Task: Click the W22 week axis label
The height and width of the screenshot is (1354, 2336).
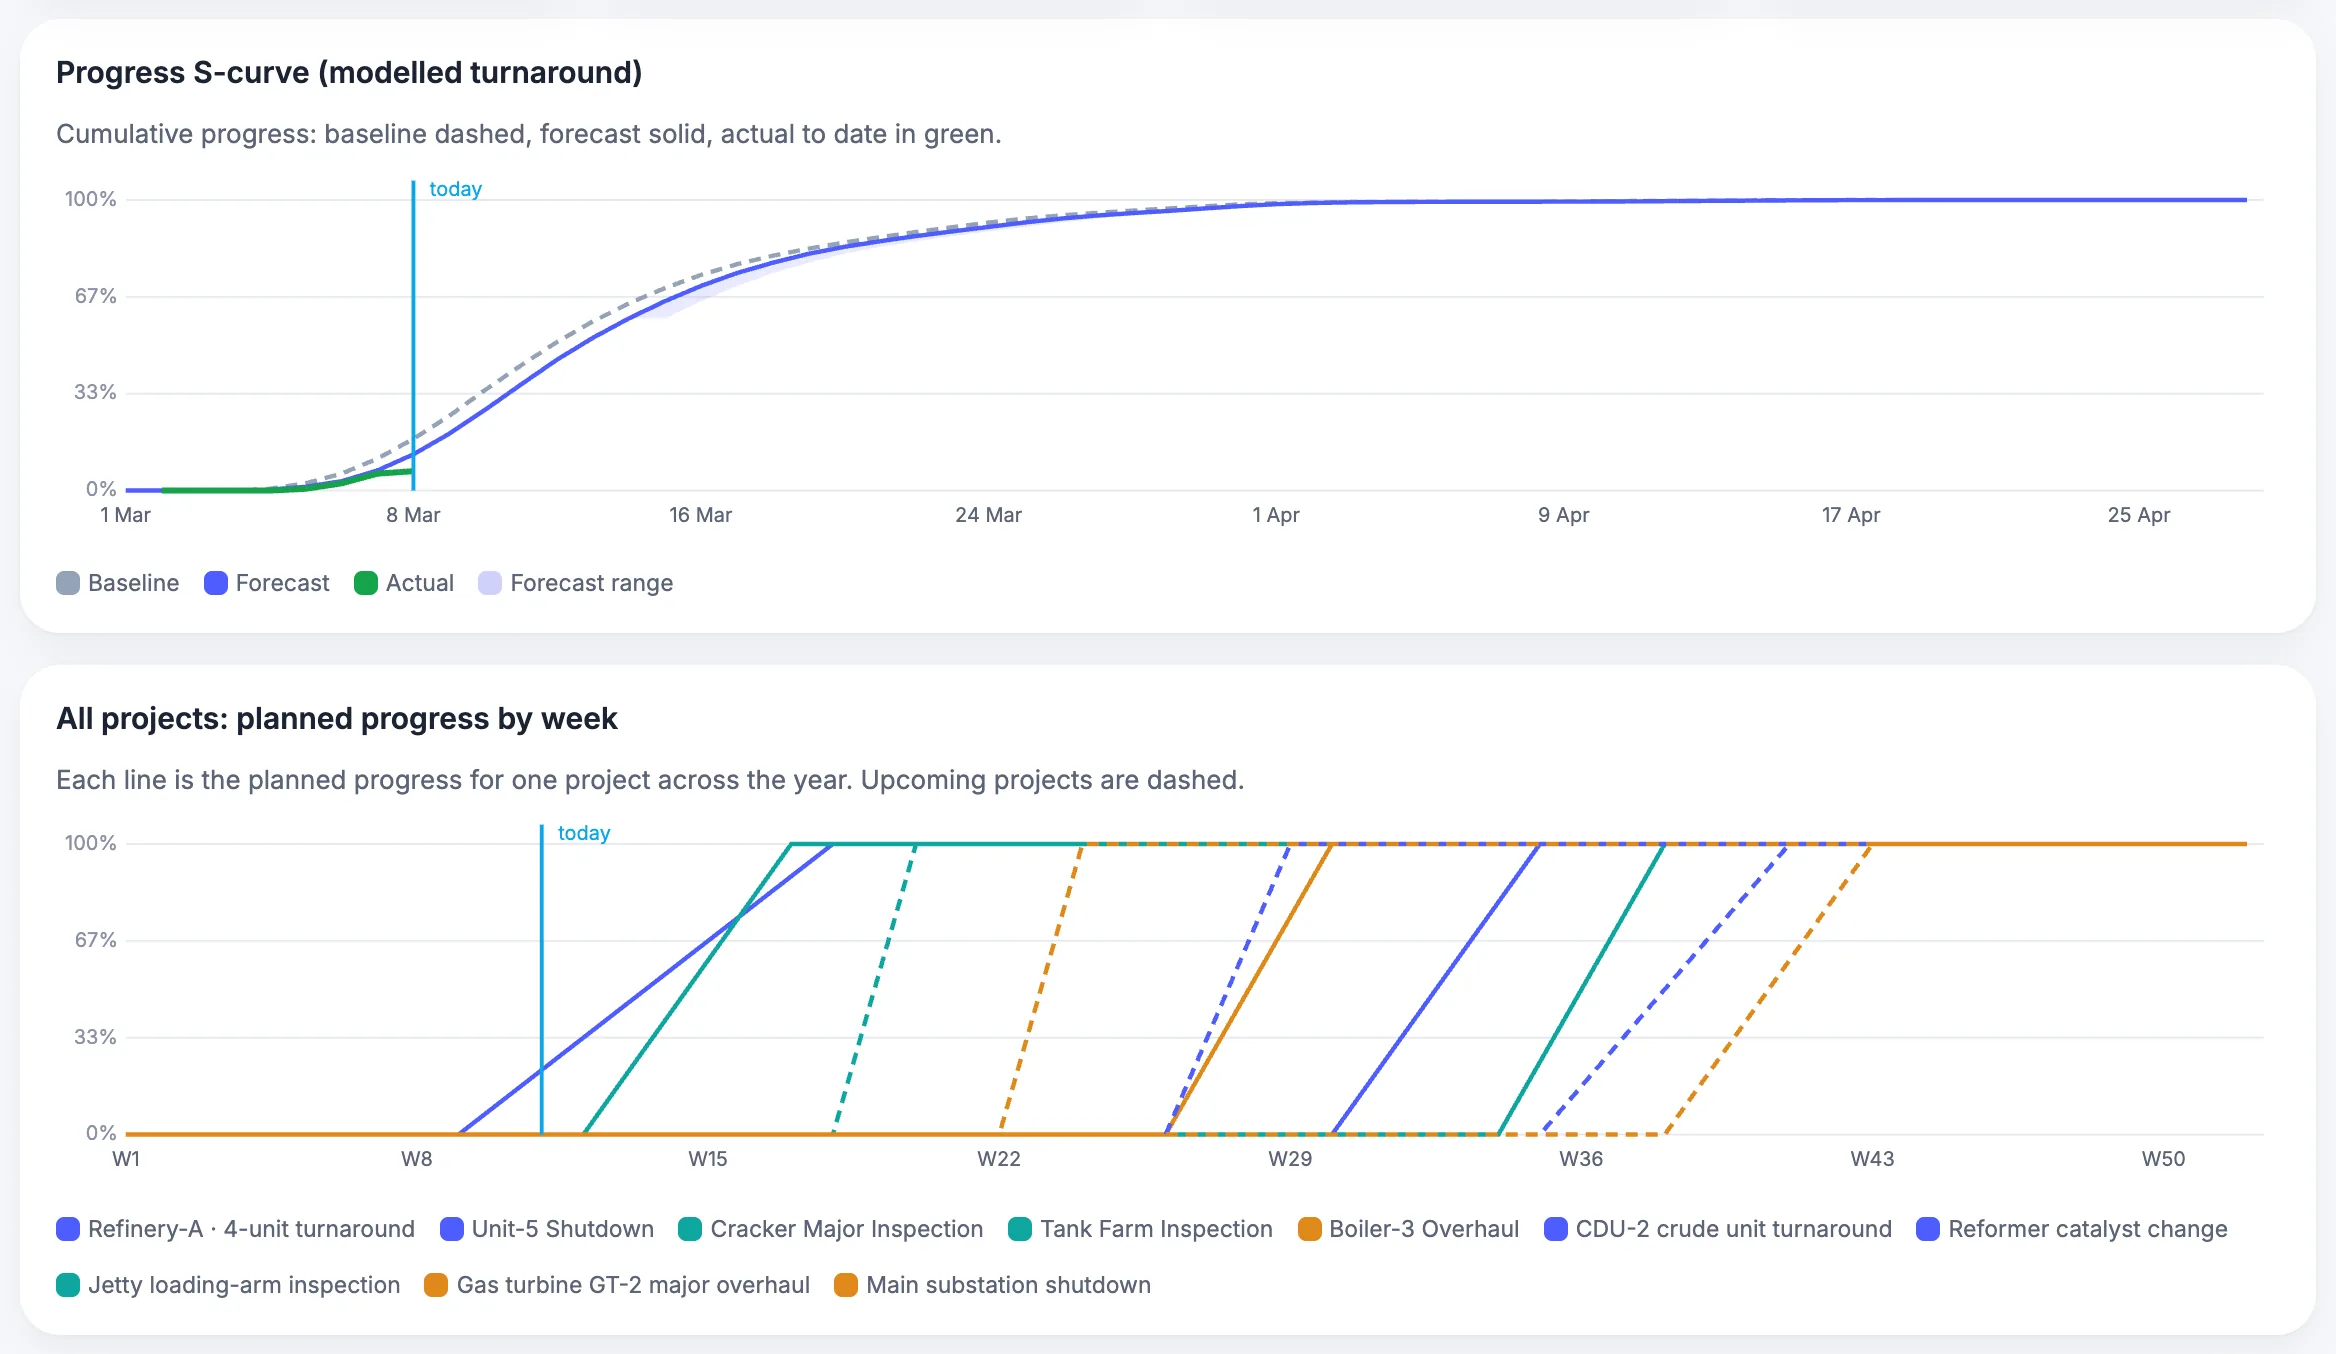Action: click(998, 1159)
